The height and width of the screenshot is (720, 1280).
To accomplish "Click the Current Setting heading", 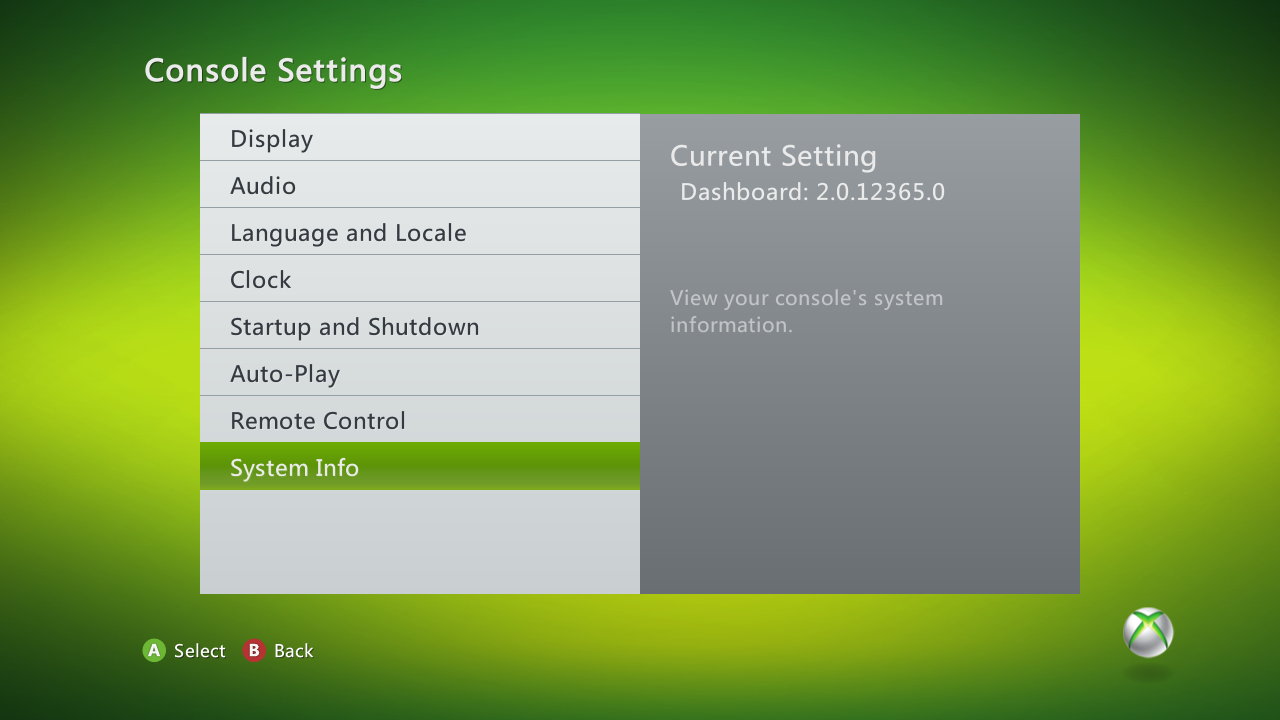I will (773, 156).
